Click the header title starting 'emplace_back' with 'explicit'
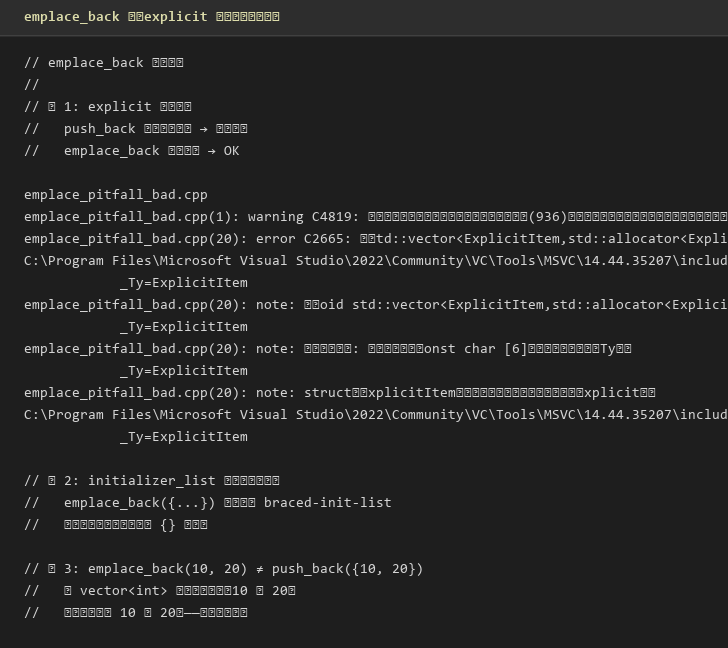Image resolution: width=728 pixels, height=648 pixels. coord(151,17)
